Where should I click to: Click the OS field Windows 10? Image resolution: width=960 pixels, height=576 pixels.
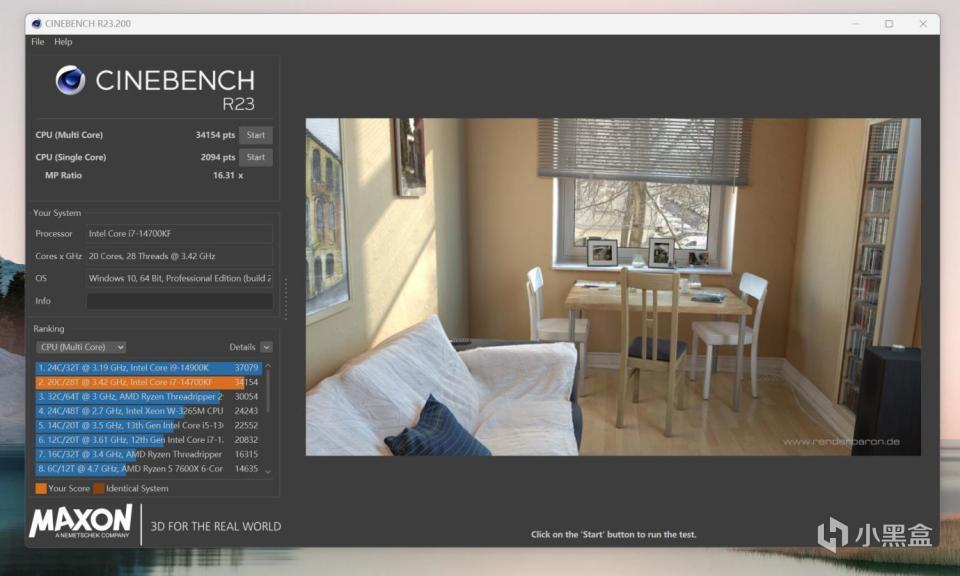[x=179, y=279]
